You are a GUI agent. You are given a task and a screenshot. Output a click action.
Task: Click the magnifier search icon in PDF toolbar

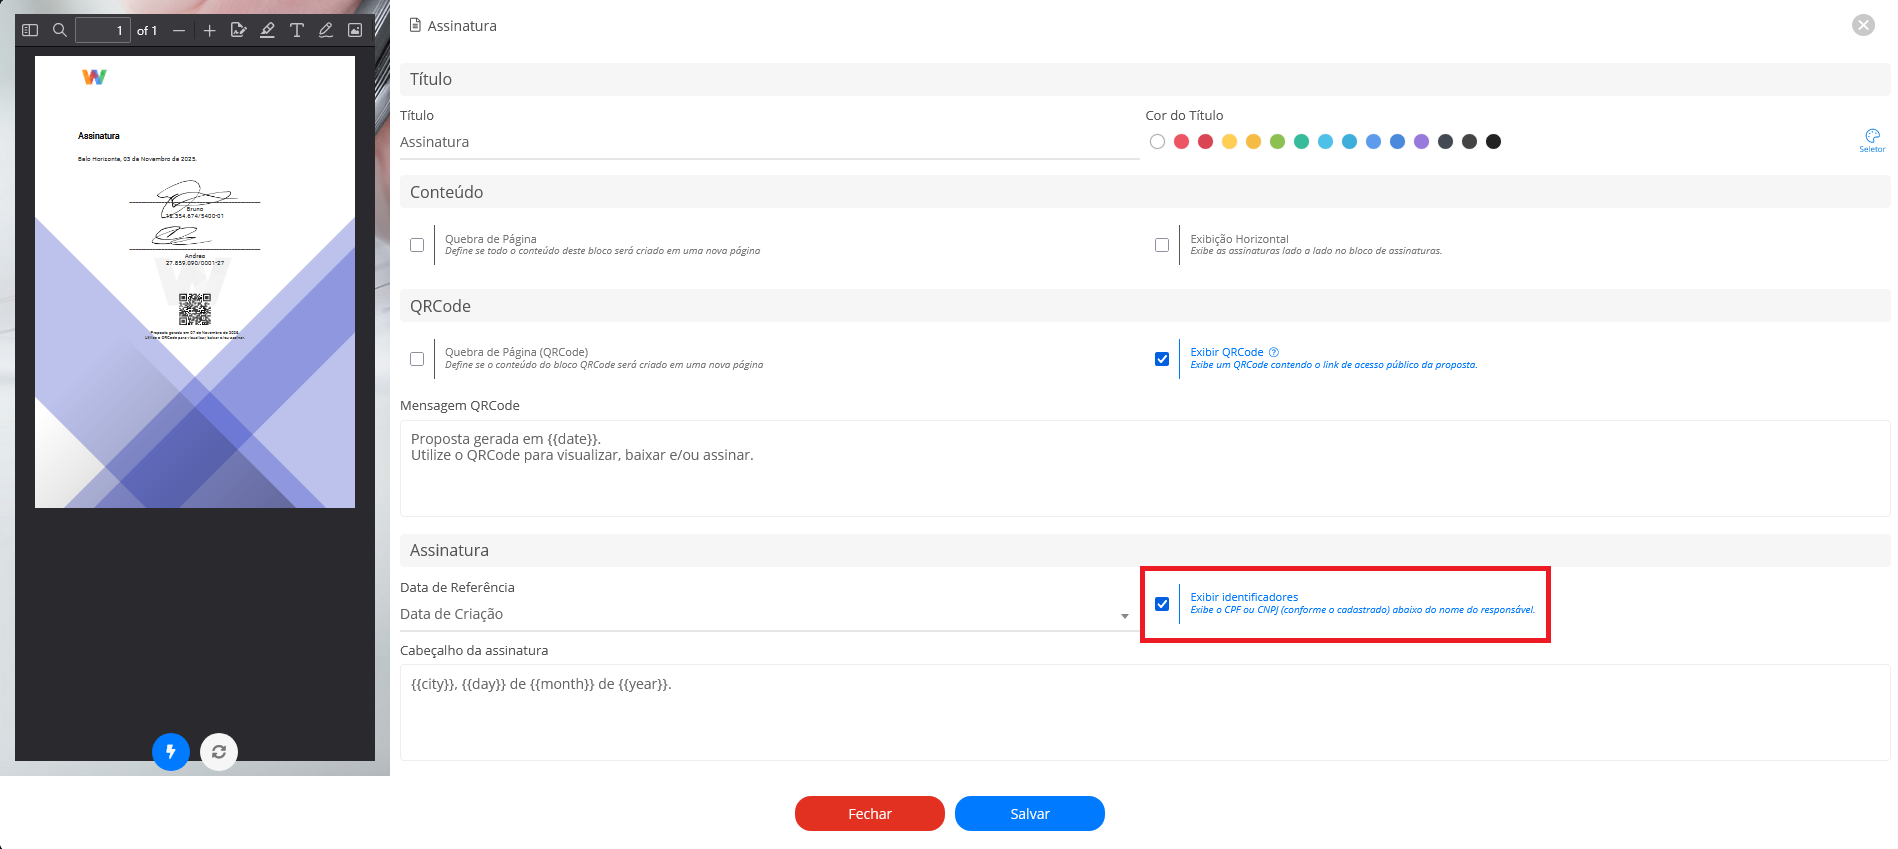(60, 30)
